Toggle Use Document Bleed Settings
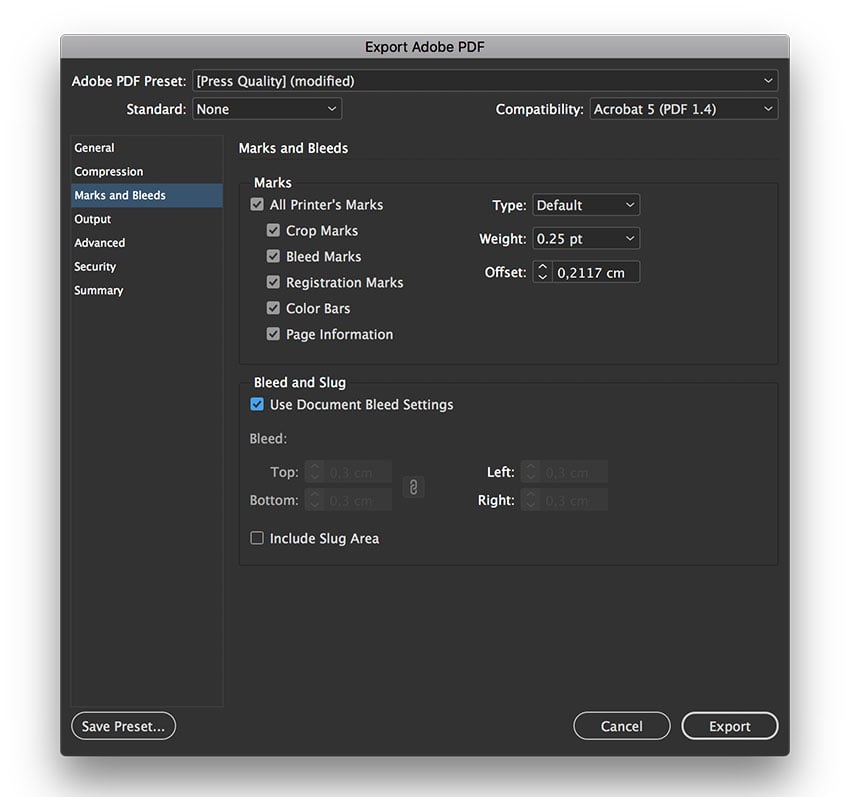Image resolution: width=850 pixels, height=797 pixels. click(x=257, y=404)
